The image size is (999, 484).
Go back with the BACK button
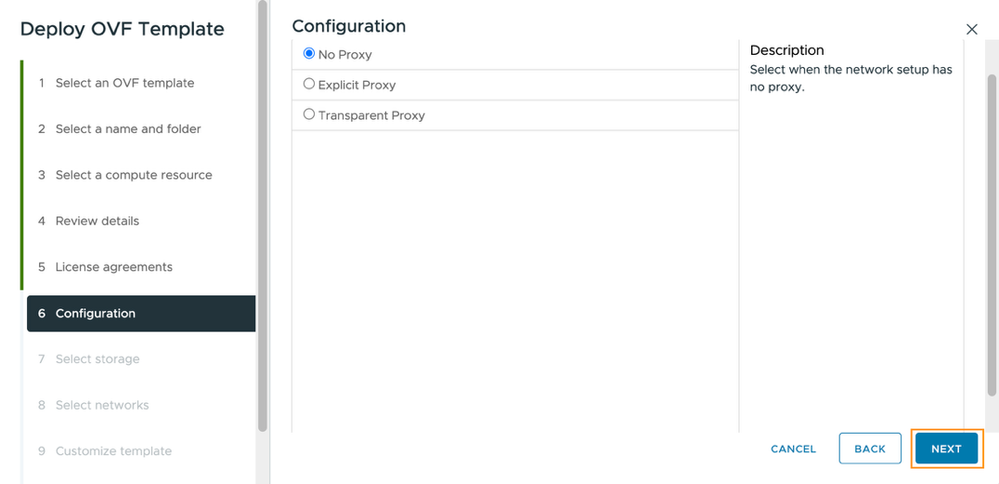(x=869, y=449)
